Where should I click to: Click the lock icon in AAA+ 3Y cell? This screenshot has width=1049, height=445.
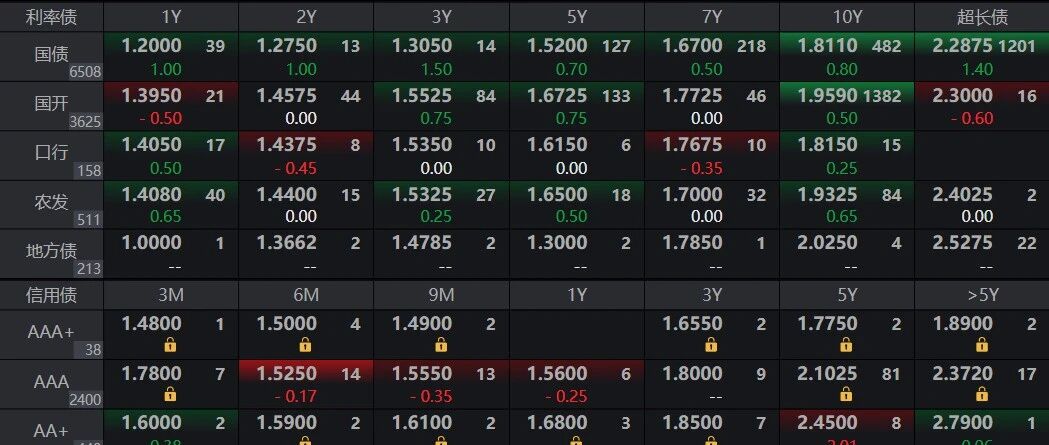click(x=711, y=344)
